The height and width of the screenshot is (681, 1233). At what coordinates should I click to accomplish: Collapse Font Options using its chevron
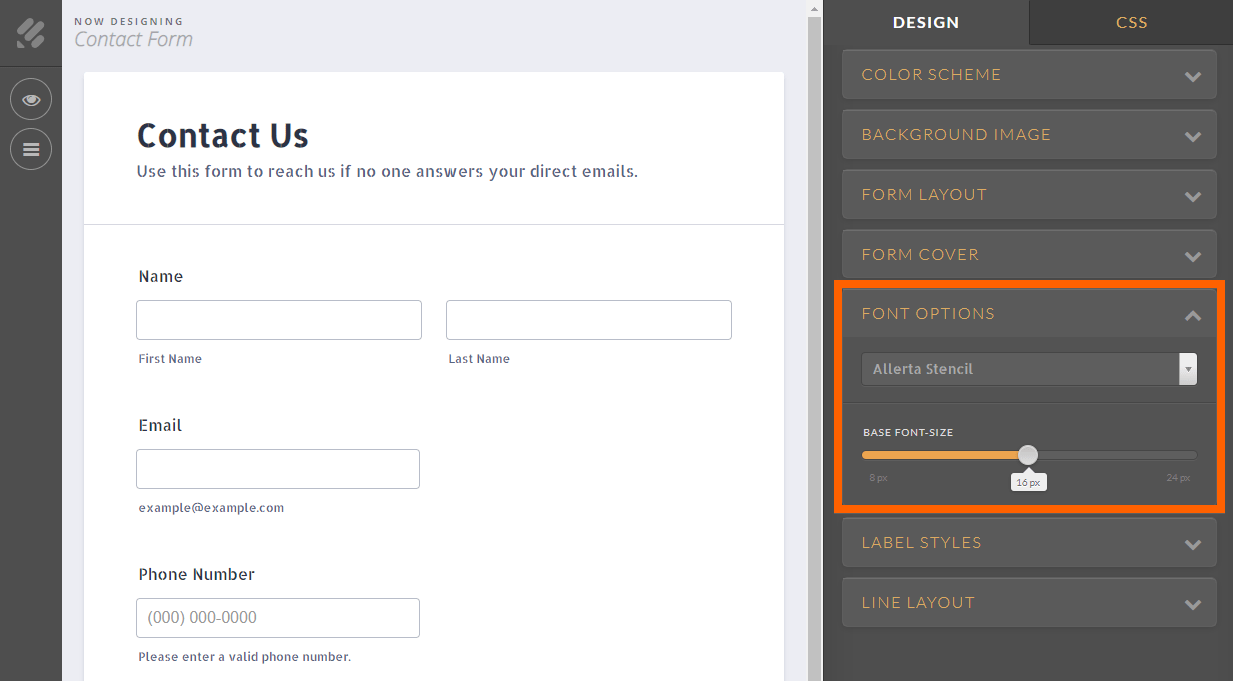[1192, 315]
